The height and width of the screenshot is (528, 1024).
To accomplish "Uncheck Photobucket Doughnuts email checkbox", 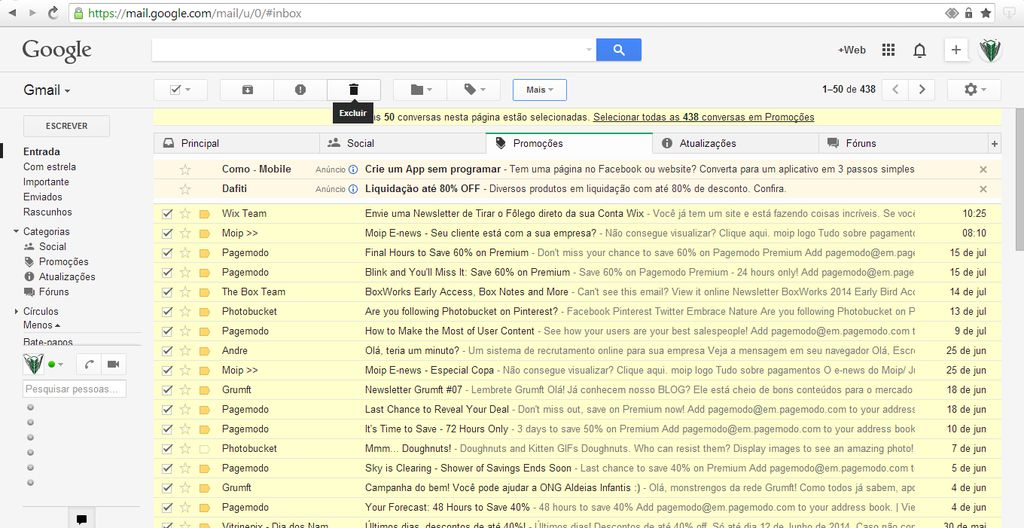I will tap(167, 449).
